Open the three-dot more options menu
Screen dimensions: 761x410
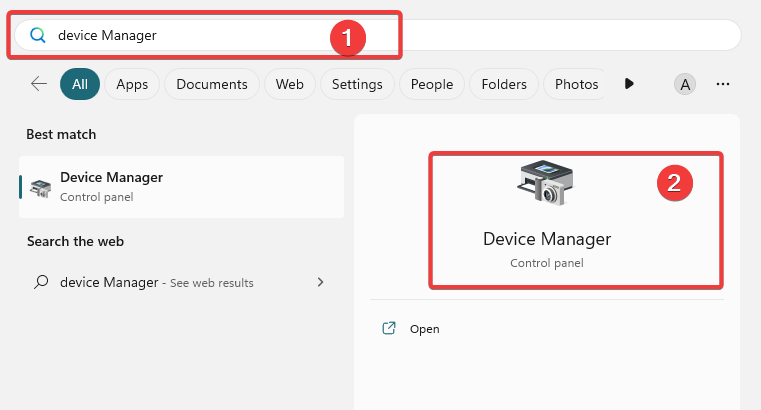pyautogui.click(x=723, y=84)
